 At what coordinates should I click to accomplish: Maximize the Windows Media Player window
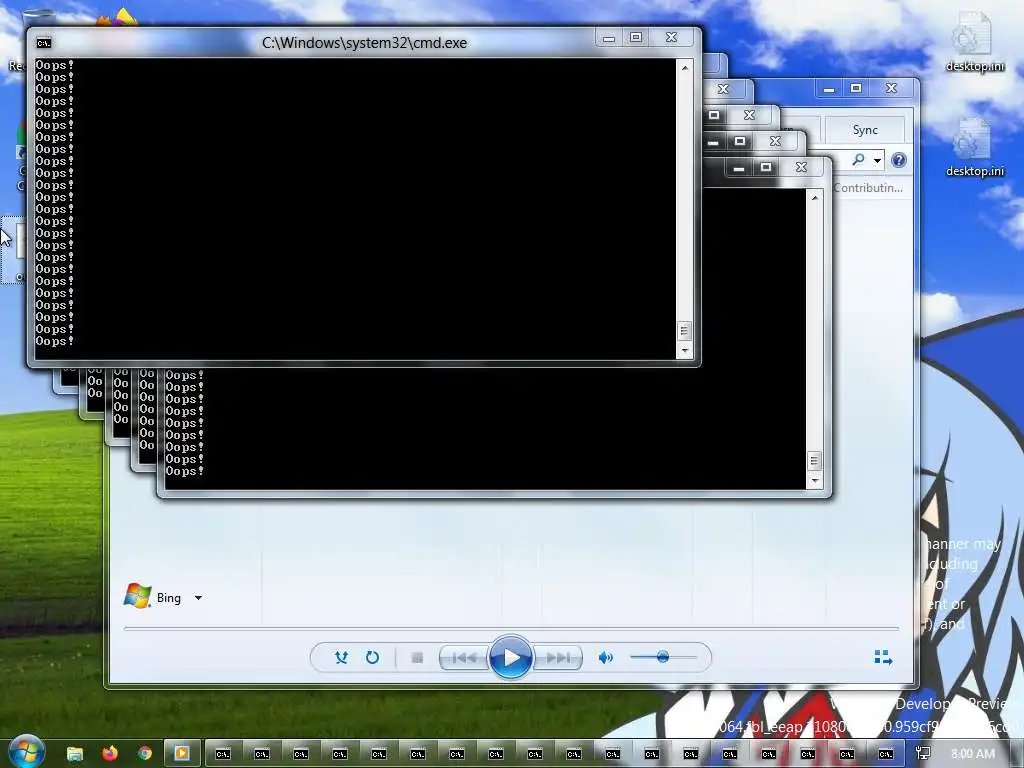(x=856, y=89)
